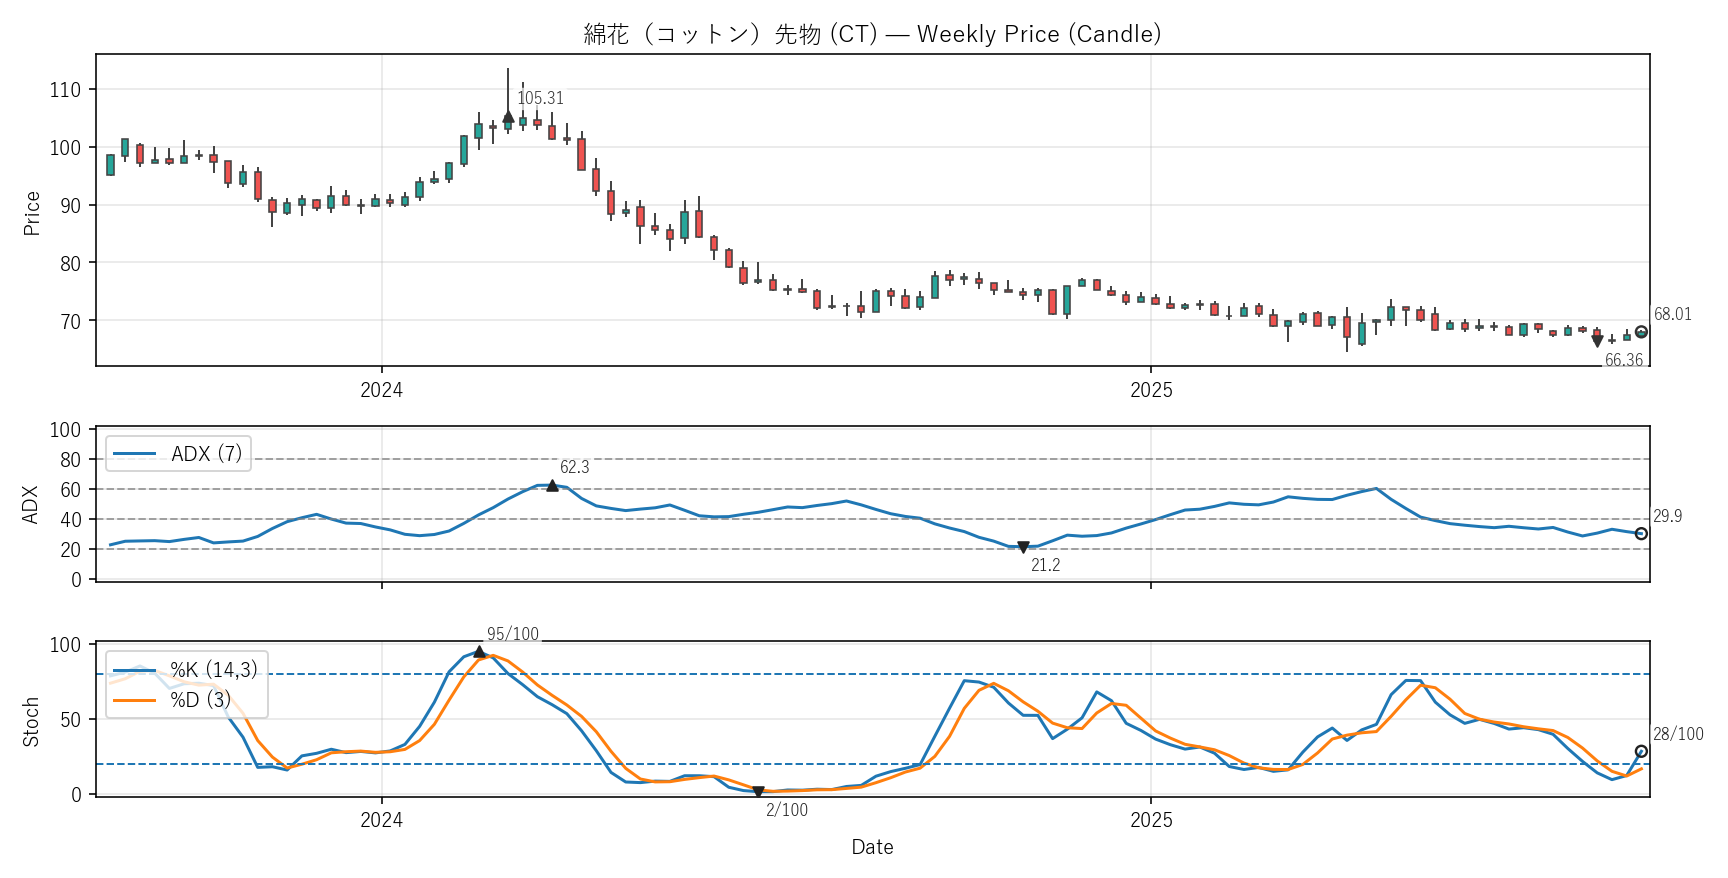Select the %D (3) legend entry
The width and height of the screenshot is (1728, 878).
pos(172,700)
